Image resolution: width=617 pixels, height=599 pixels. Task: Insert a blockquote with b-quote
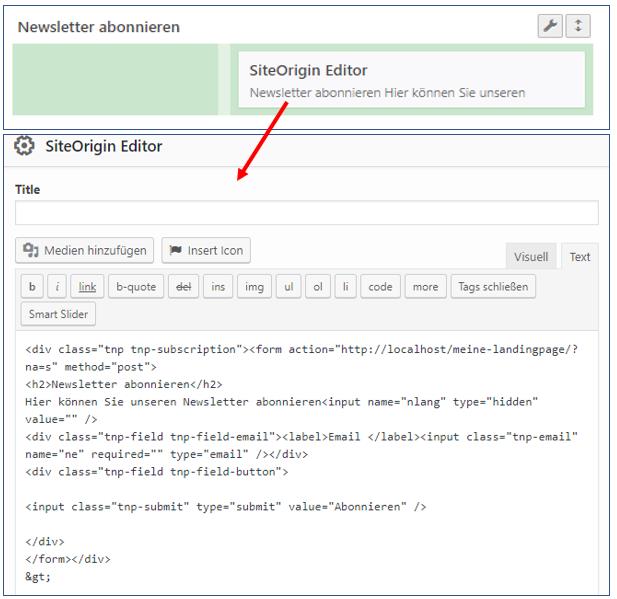(135, 287)
